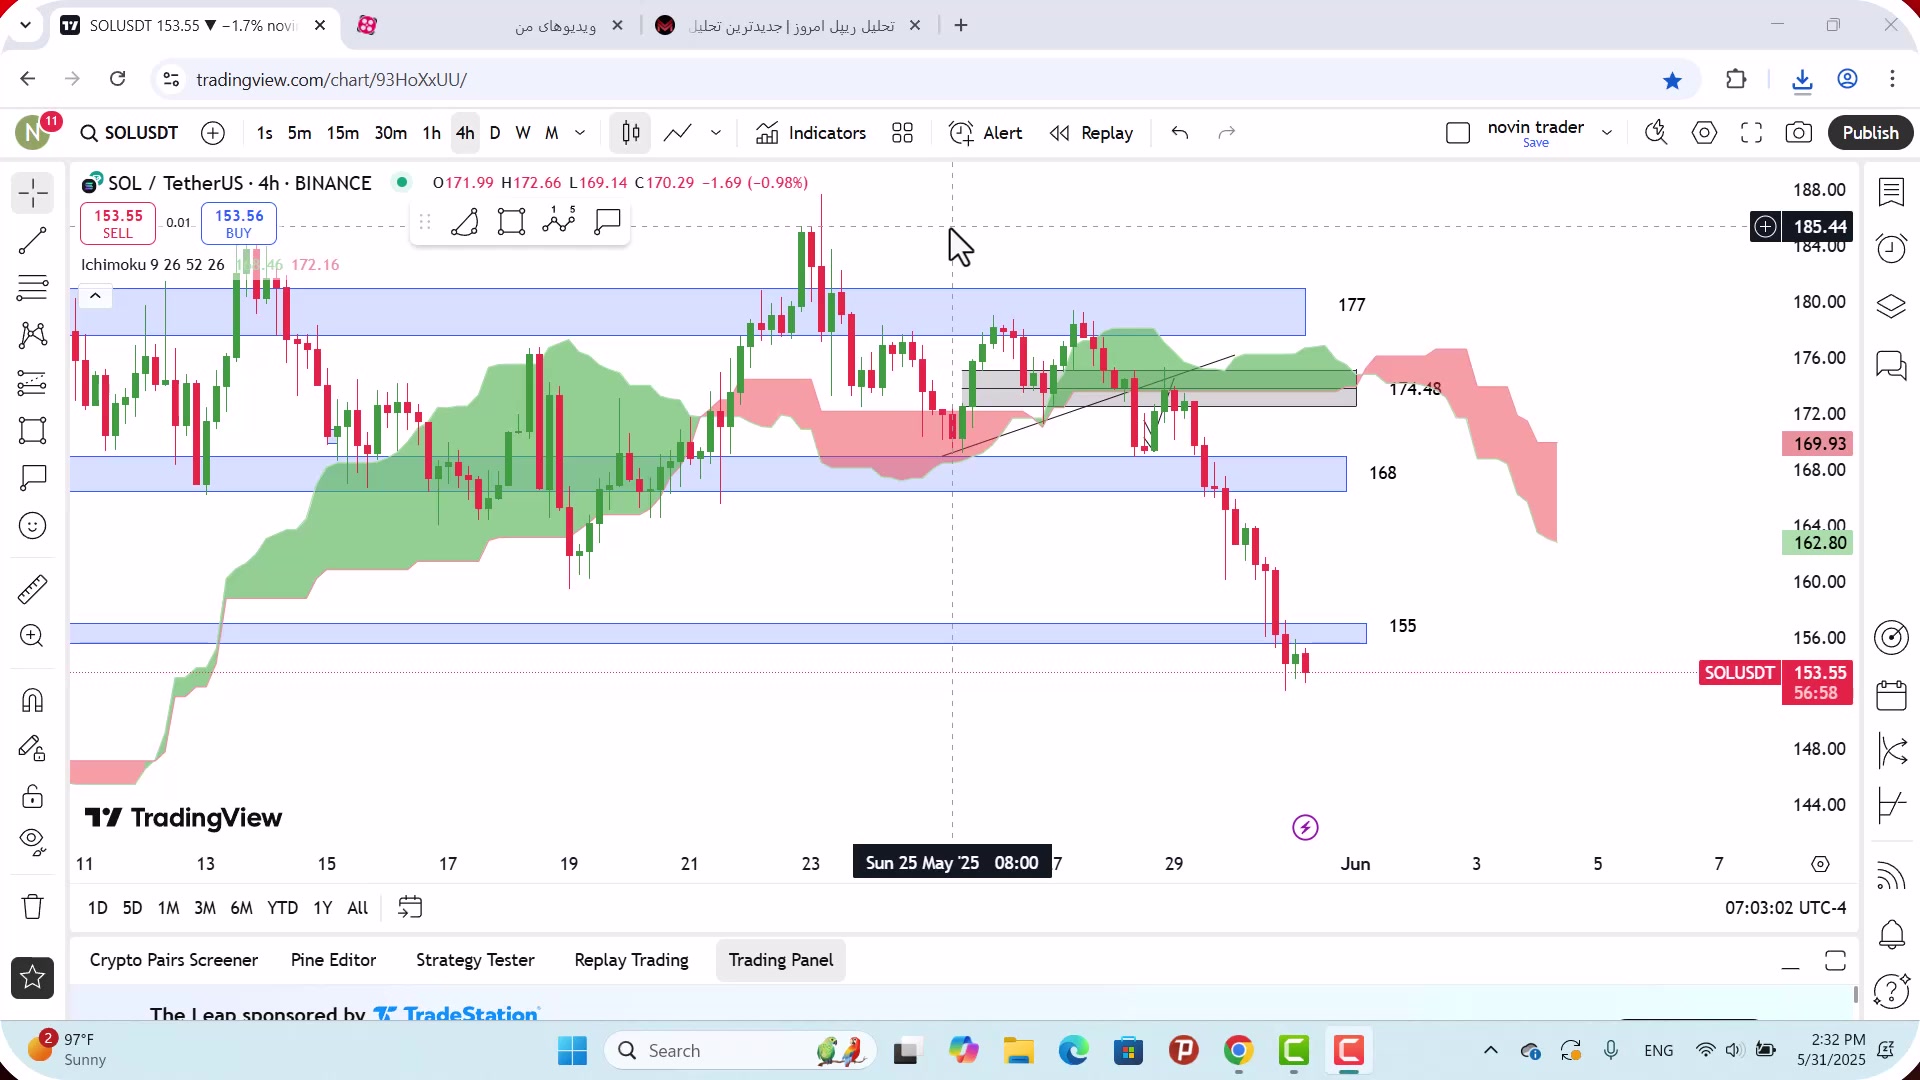Image resolution: width=1920 pixels, height=1080 pixels.
Task: Open symbol search SOLUSDT
Action: click(129, 133)
